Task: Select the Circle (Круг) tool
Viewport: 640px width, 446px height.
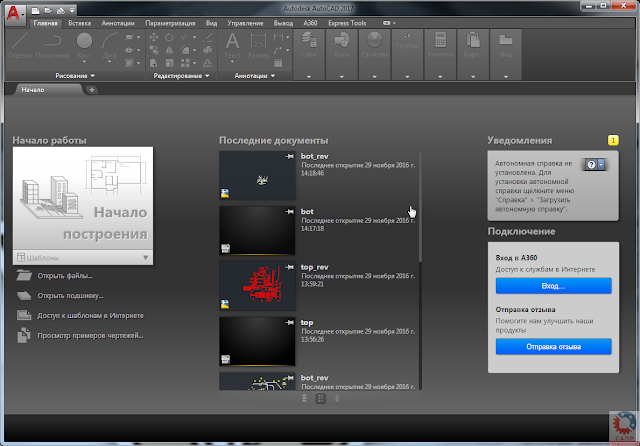Action: [x=84, y=46]
